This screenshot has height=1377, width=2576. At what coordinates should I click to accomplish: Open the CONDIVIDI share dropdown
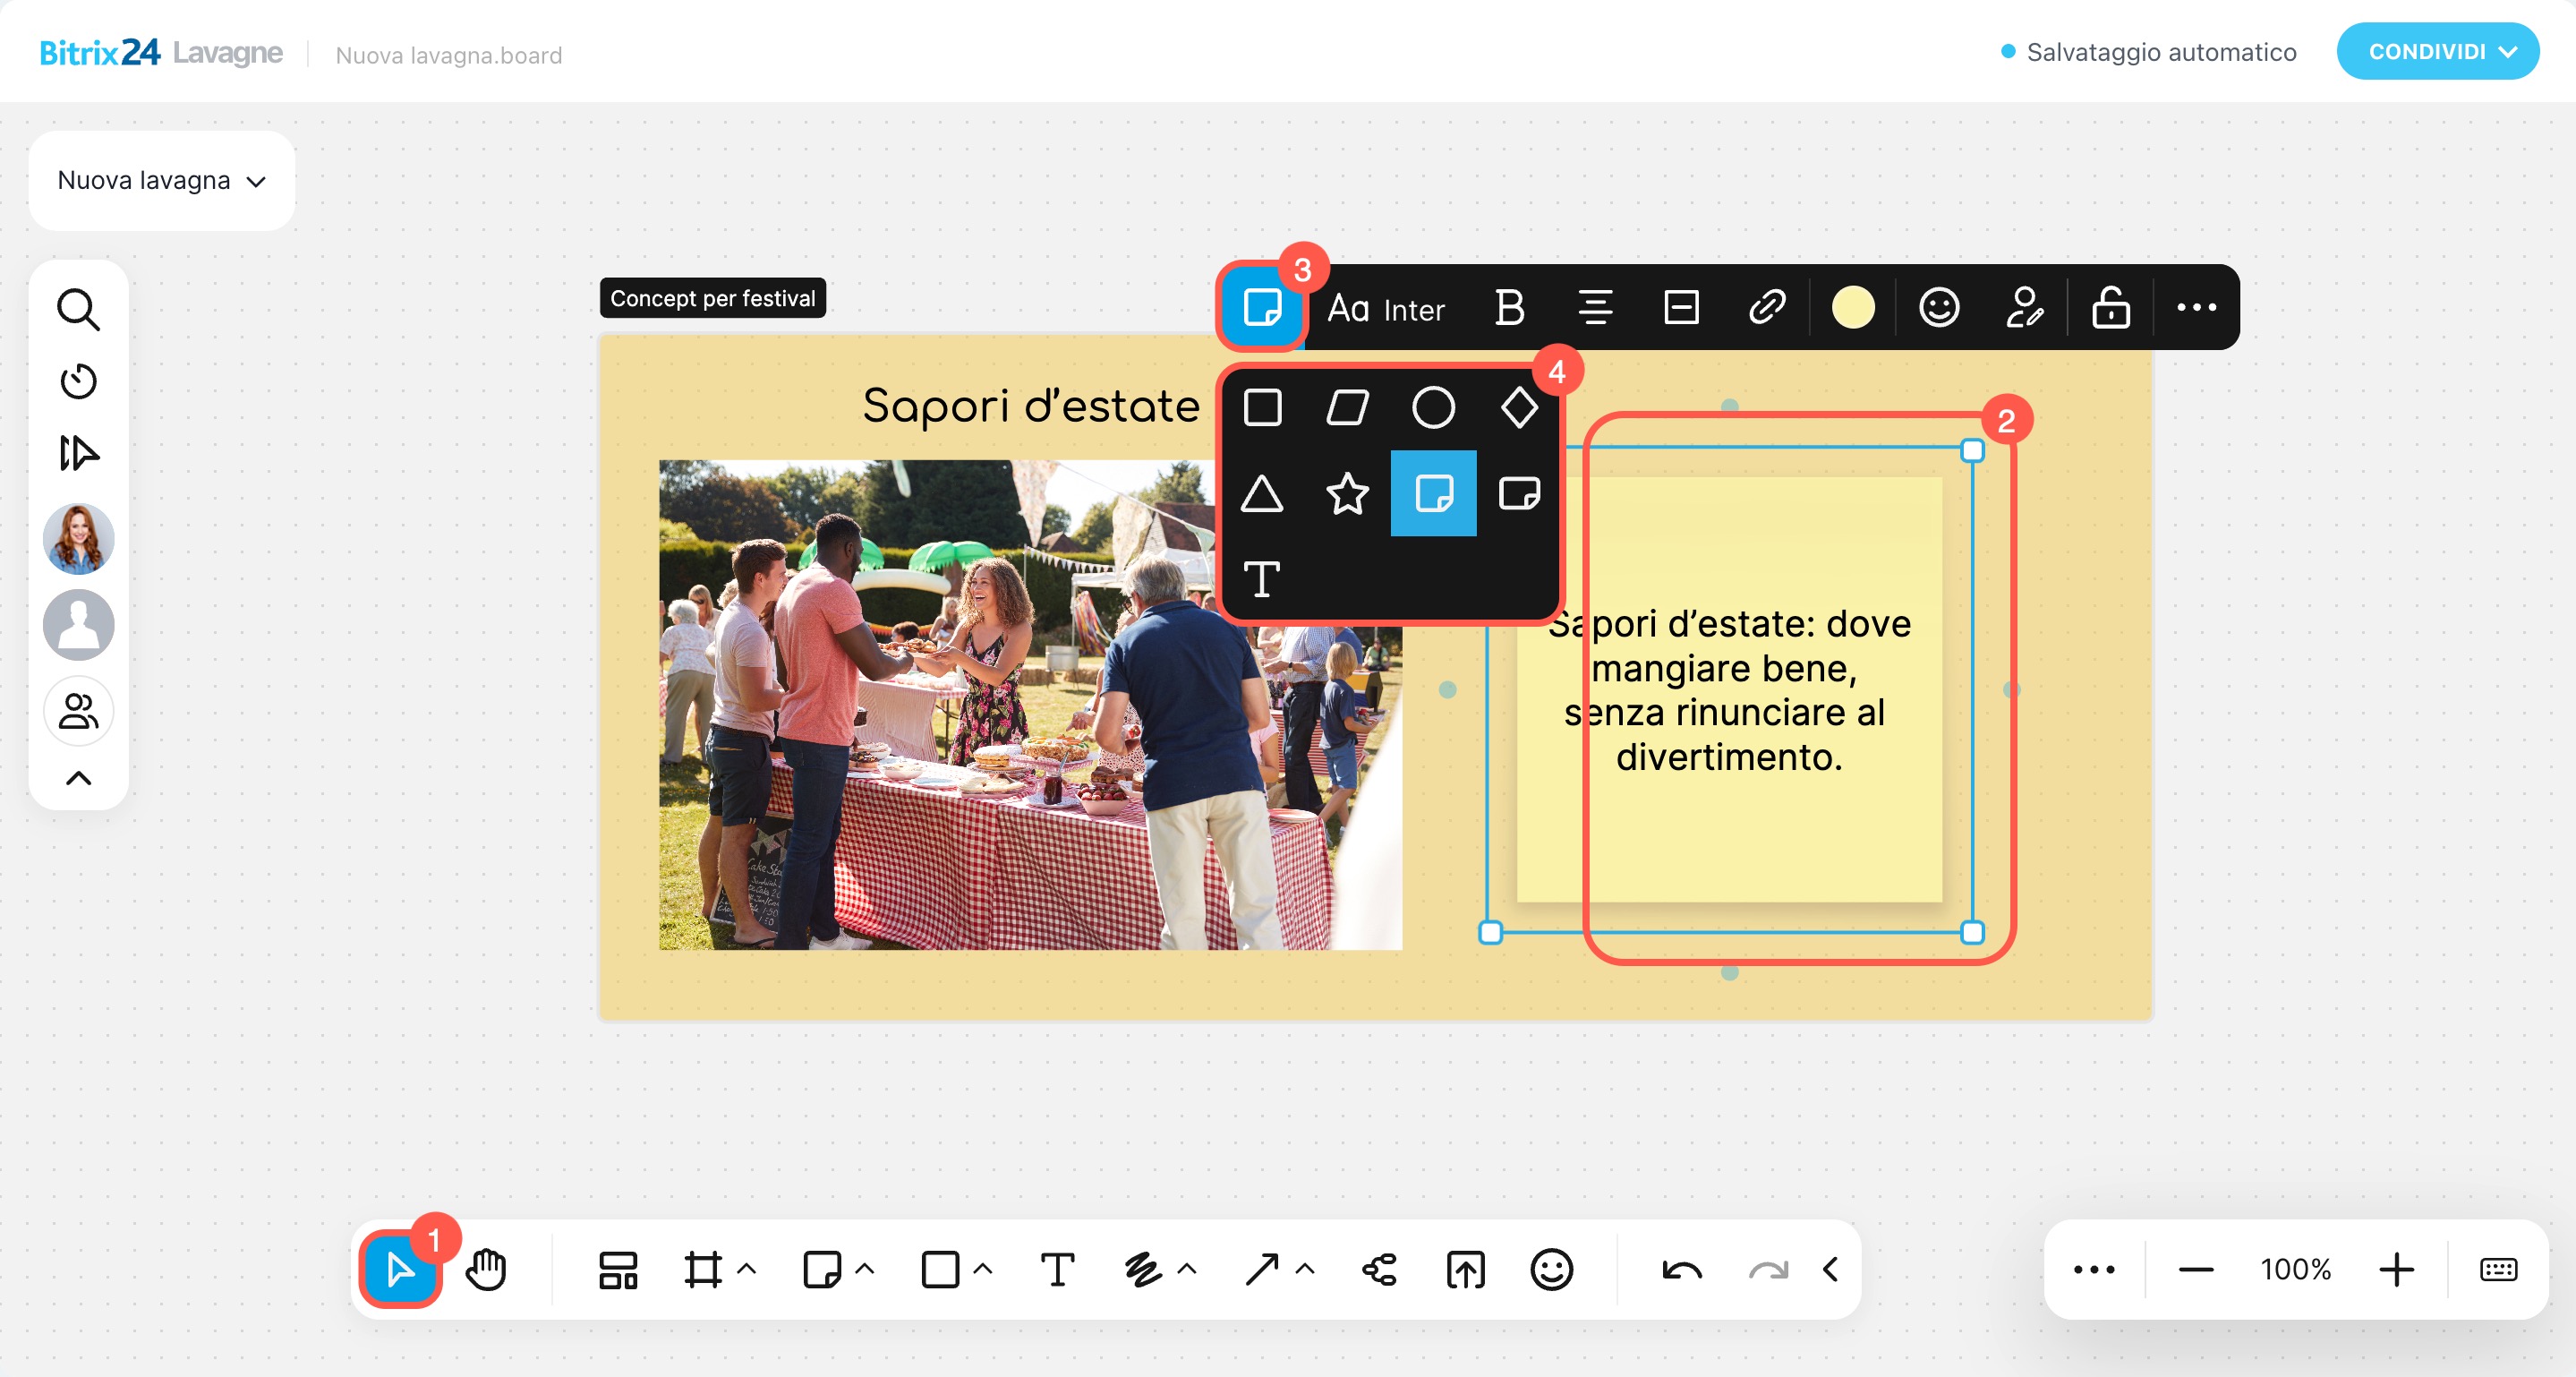(x=2437, y=52)
